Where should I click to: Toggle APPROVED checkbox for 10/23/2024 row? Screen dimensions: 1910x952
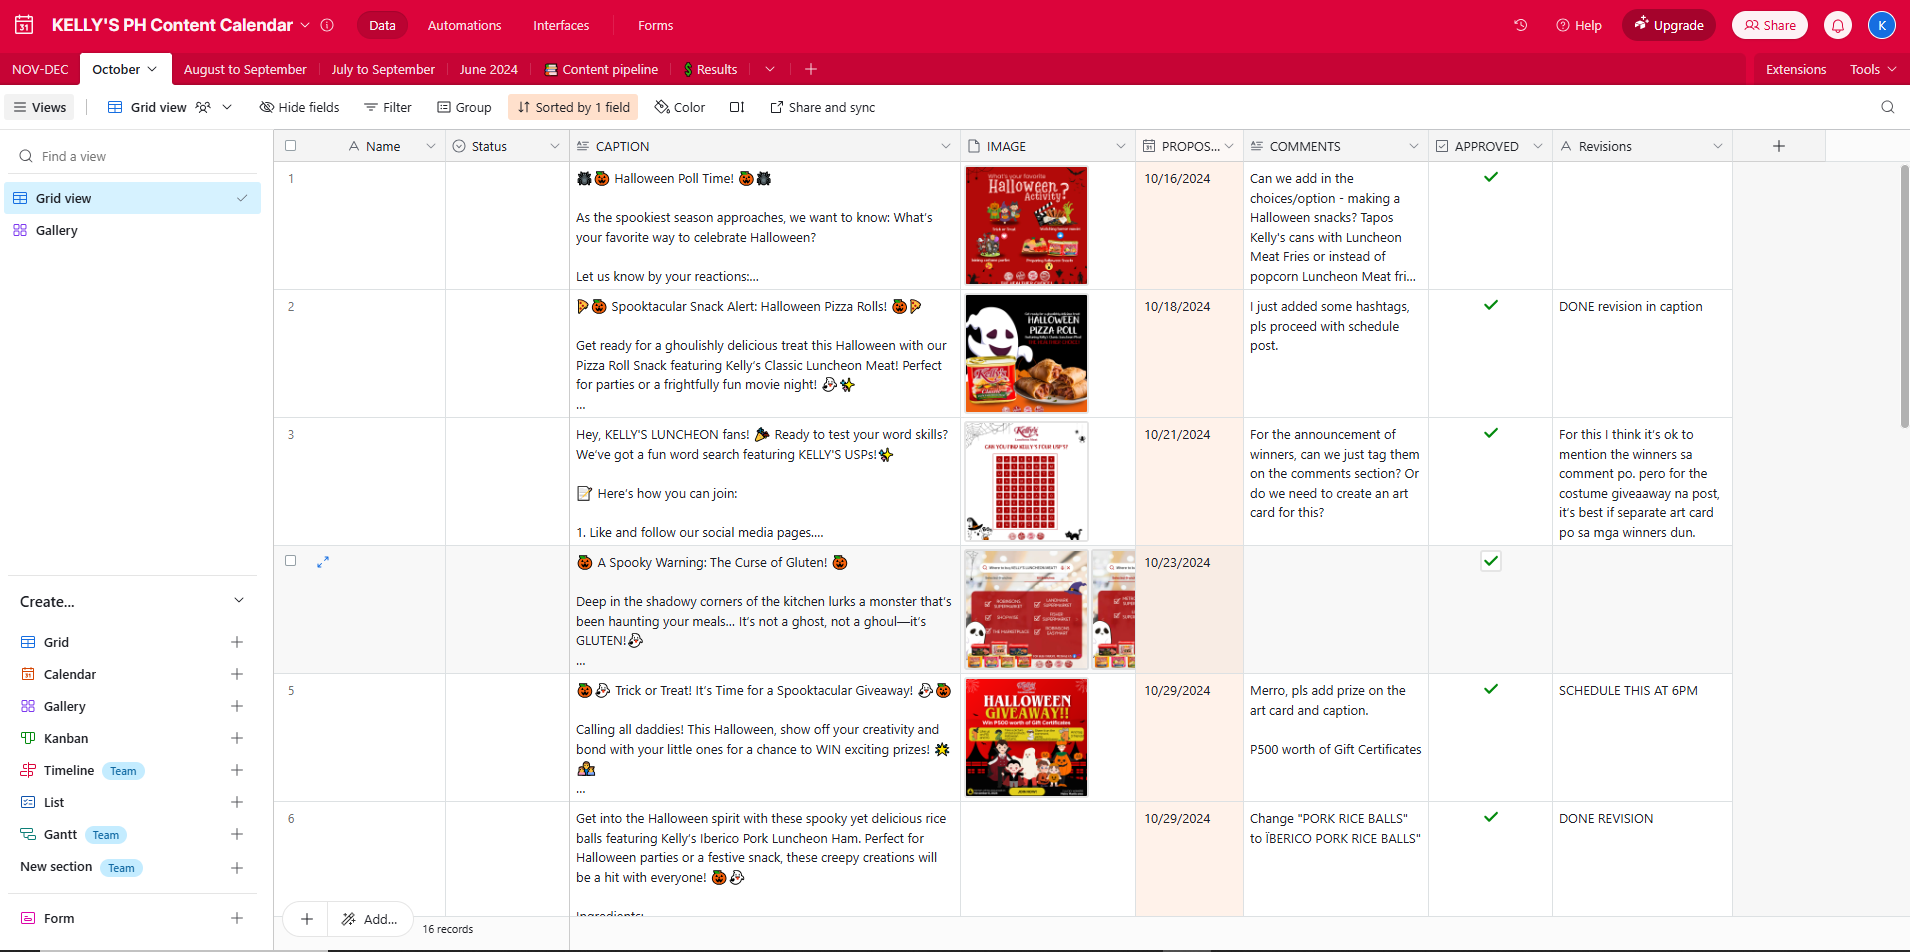click(1491, 561)
